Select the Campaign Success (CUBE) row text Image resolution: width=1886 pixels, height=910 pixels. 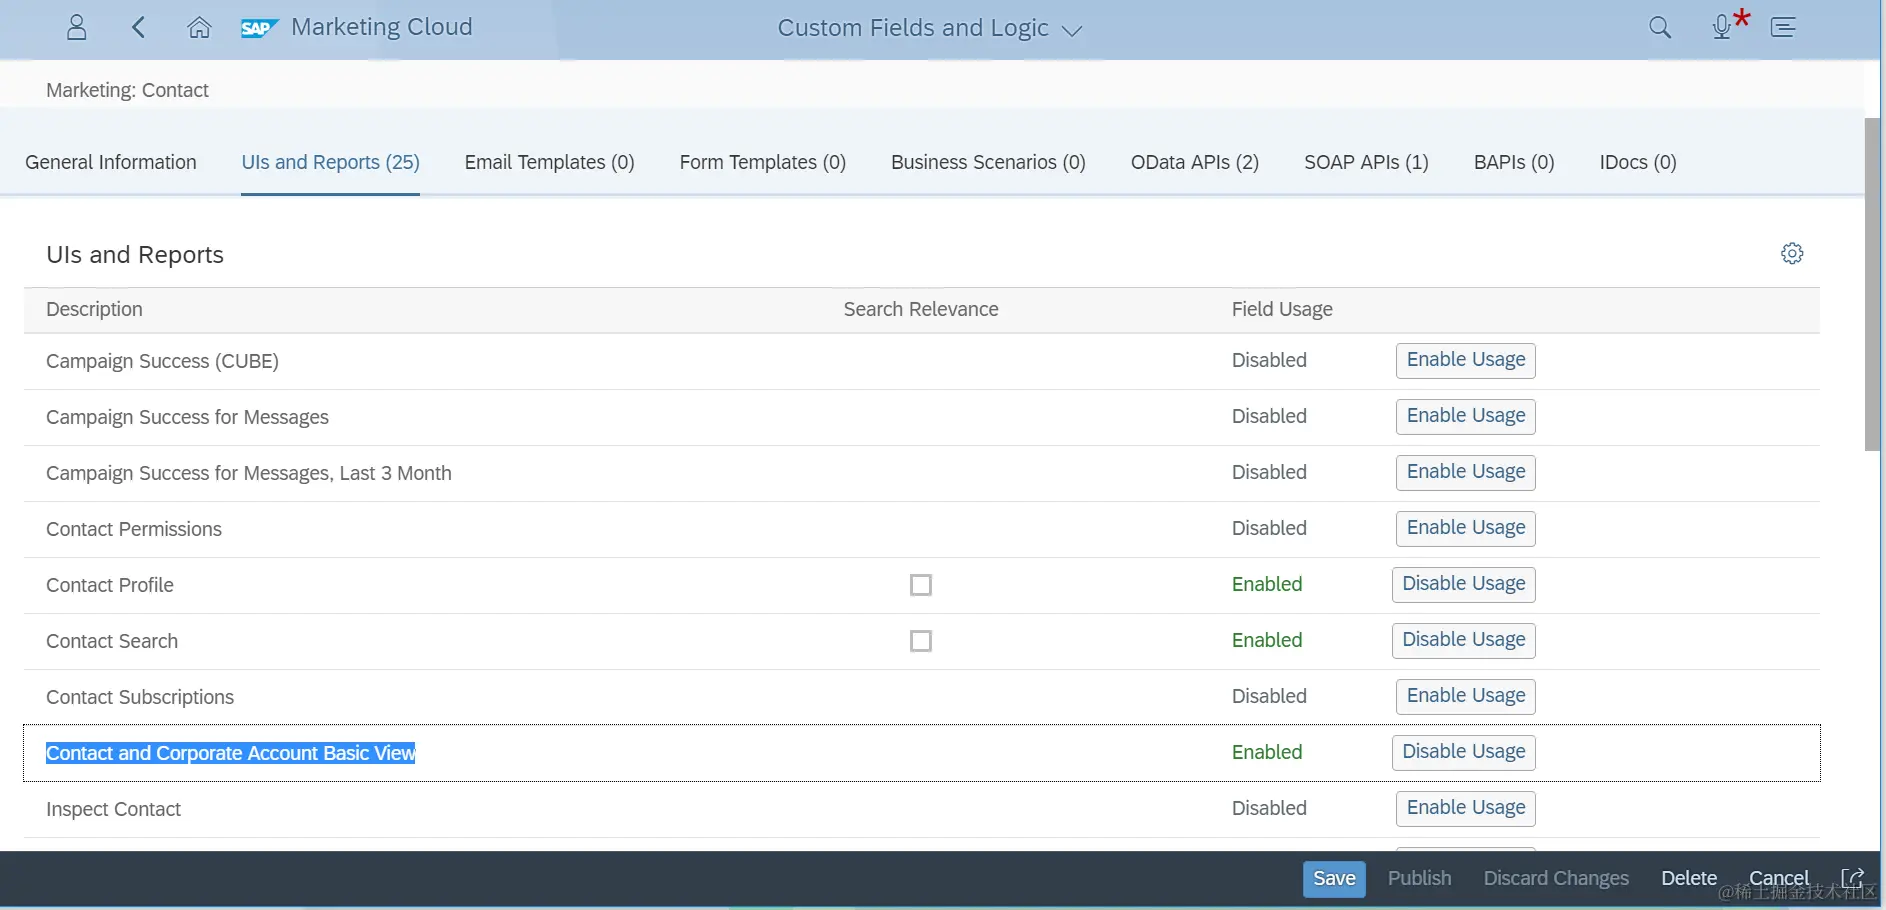click(x=162, y=361)
